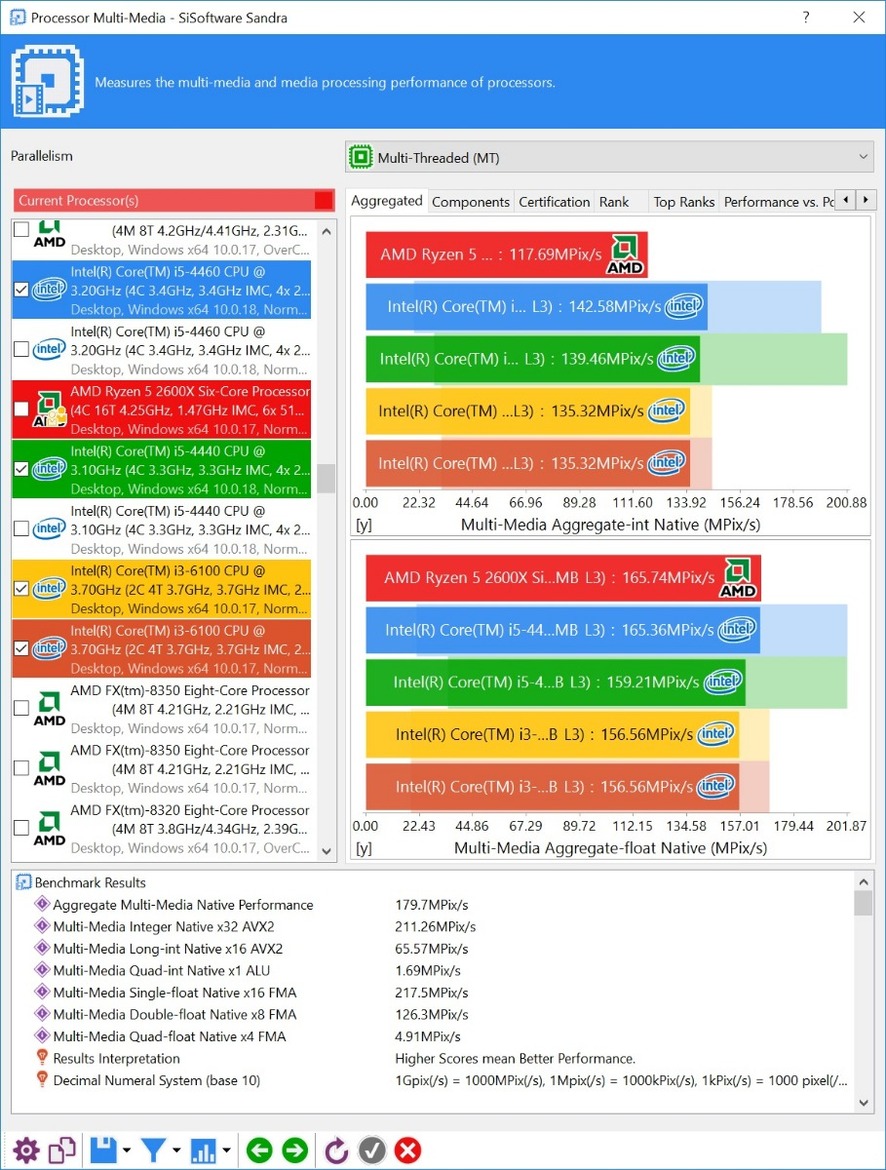
Task: Click the help question mark in title bar
Action: (805, 17)
